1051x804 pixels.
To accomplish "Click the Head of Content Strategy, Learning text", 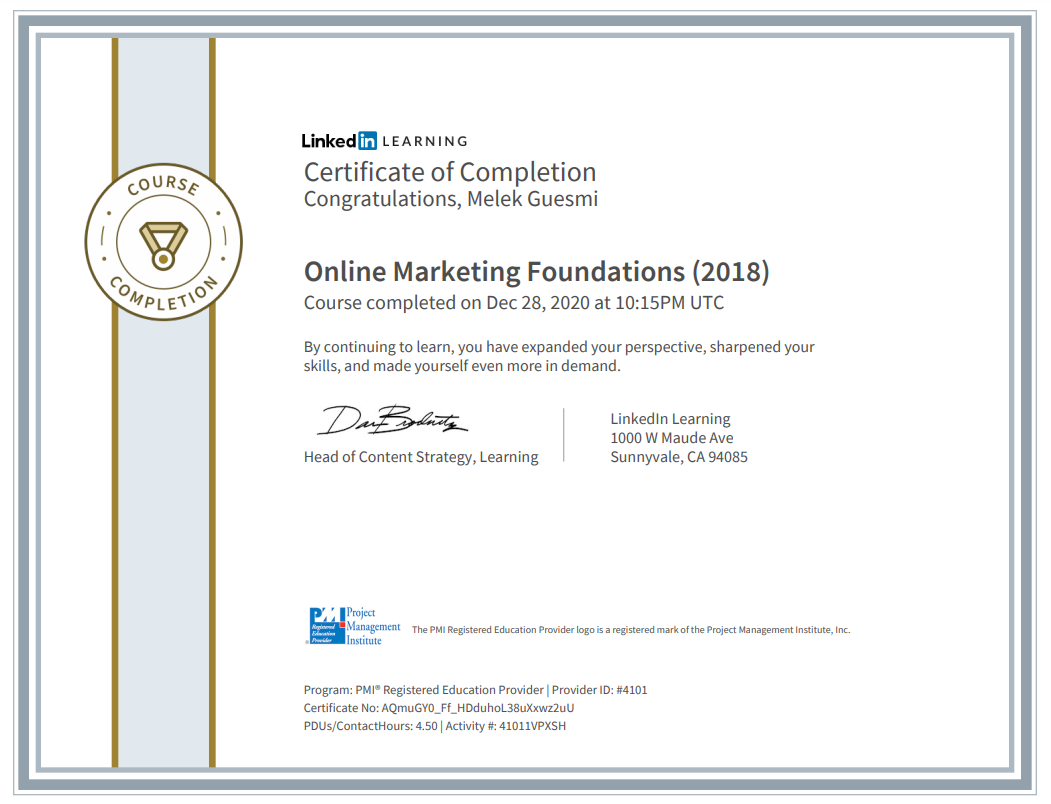I will 421,457.
